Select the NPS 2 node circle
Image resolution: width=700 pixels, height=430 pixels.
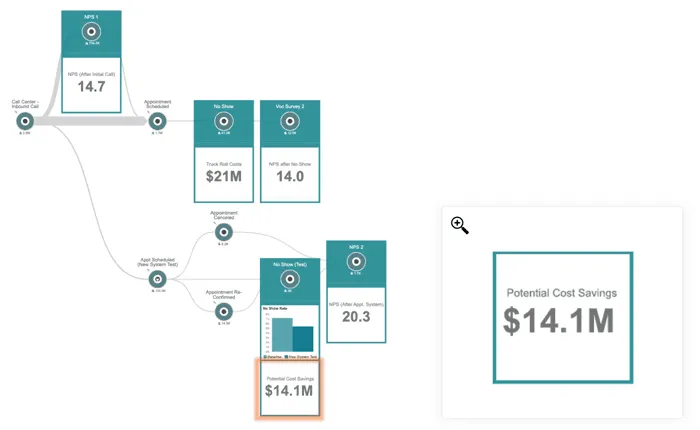[356, 262]
